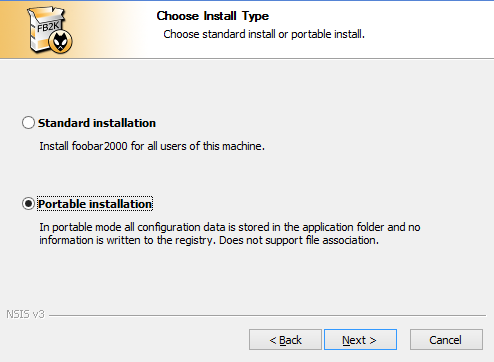Click the word 'foobar2000' in standard description
This screenshot has height=362, width=494.
[100, 146]
